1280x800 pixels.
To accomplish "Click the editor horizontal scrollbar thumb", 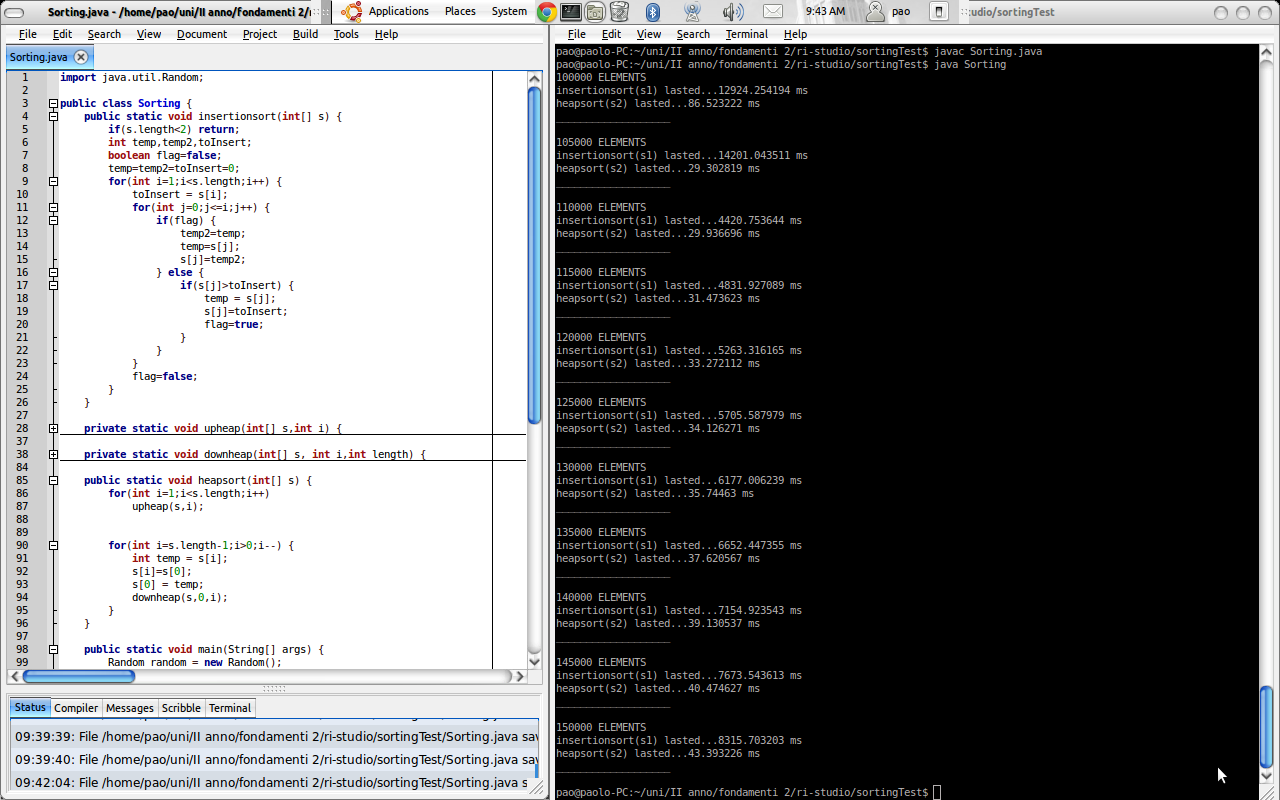I will [78, 676].
